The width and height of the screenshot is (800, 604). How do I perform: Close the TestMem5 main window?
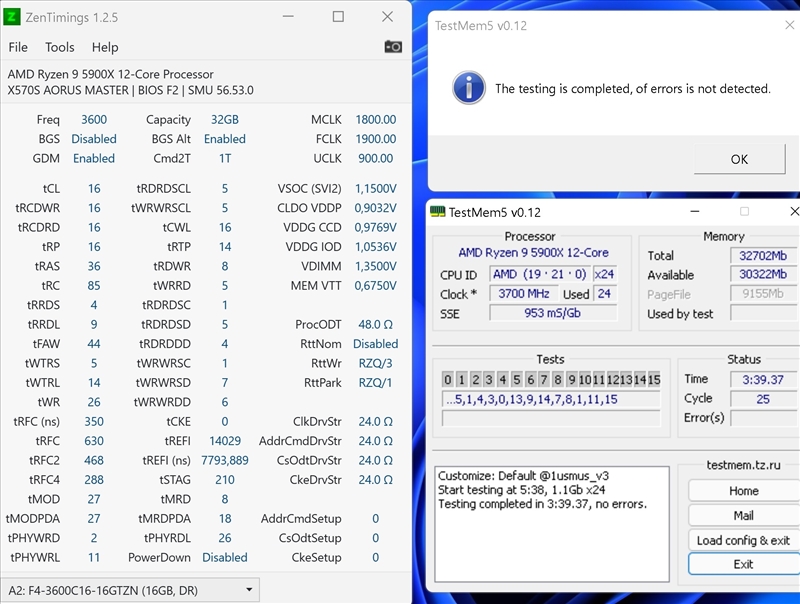[793, 212]
